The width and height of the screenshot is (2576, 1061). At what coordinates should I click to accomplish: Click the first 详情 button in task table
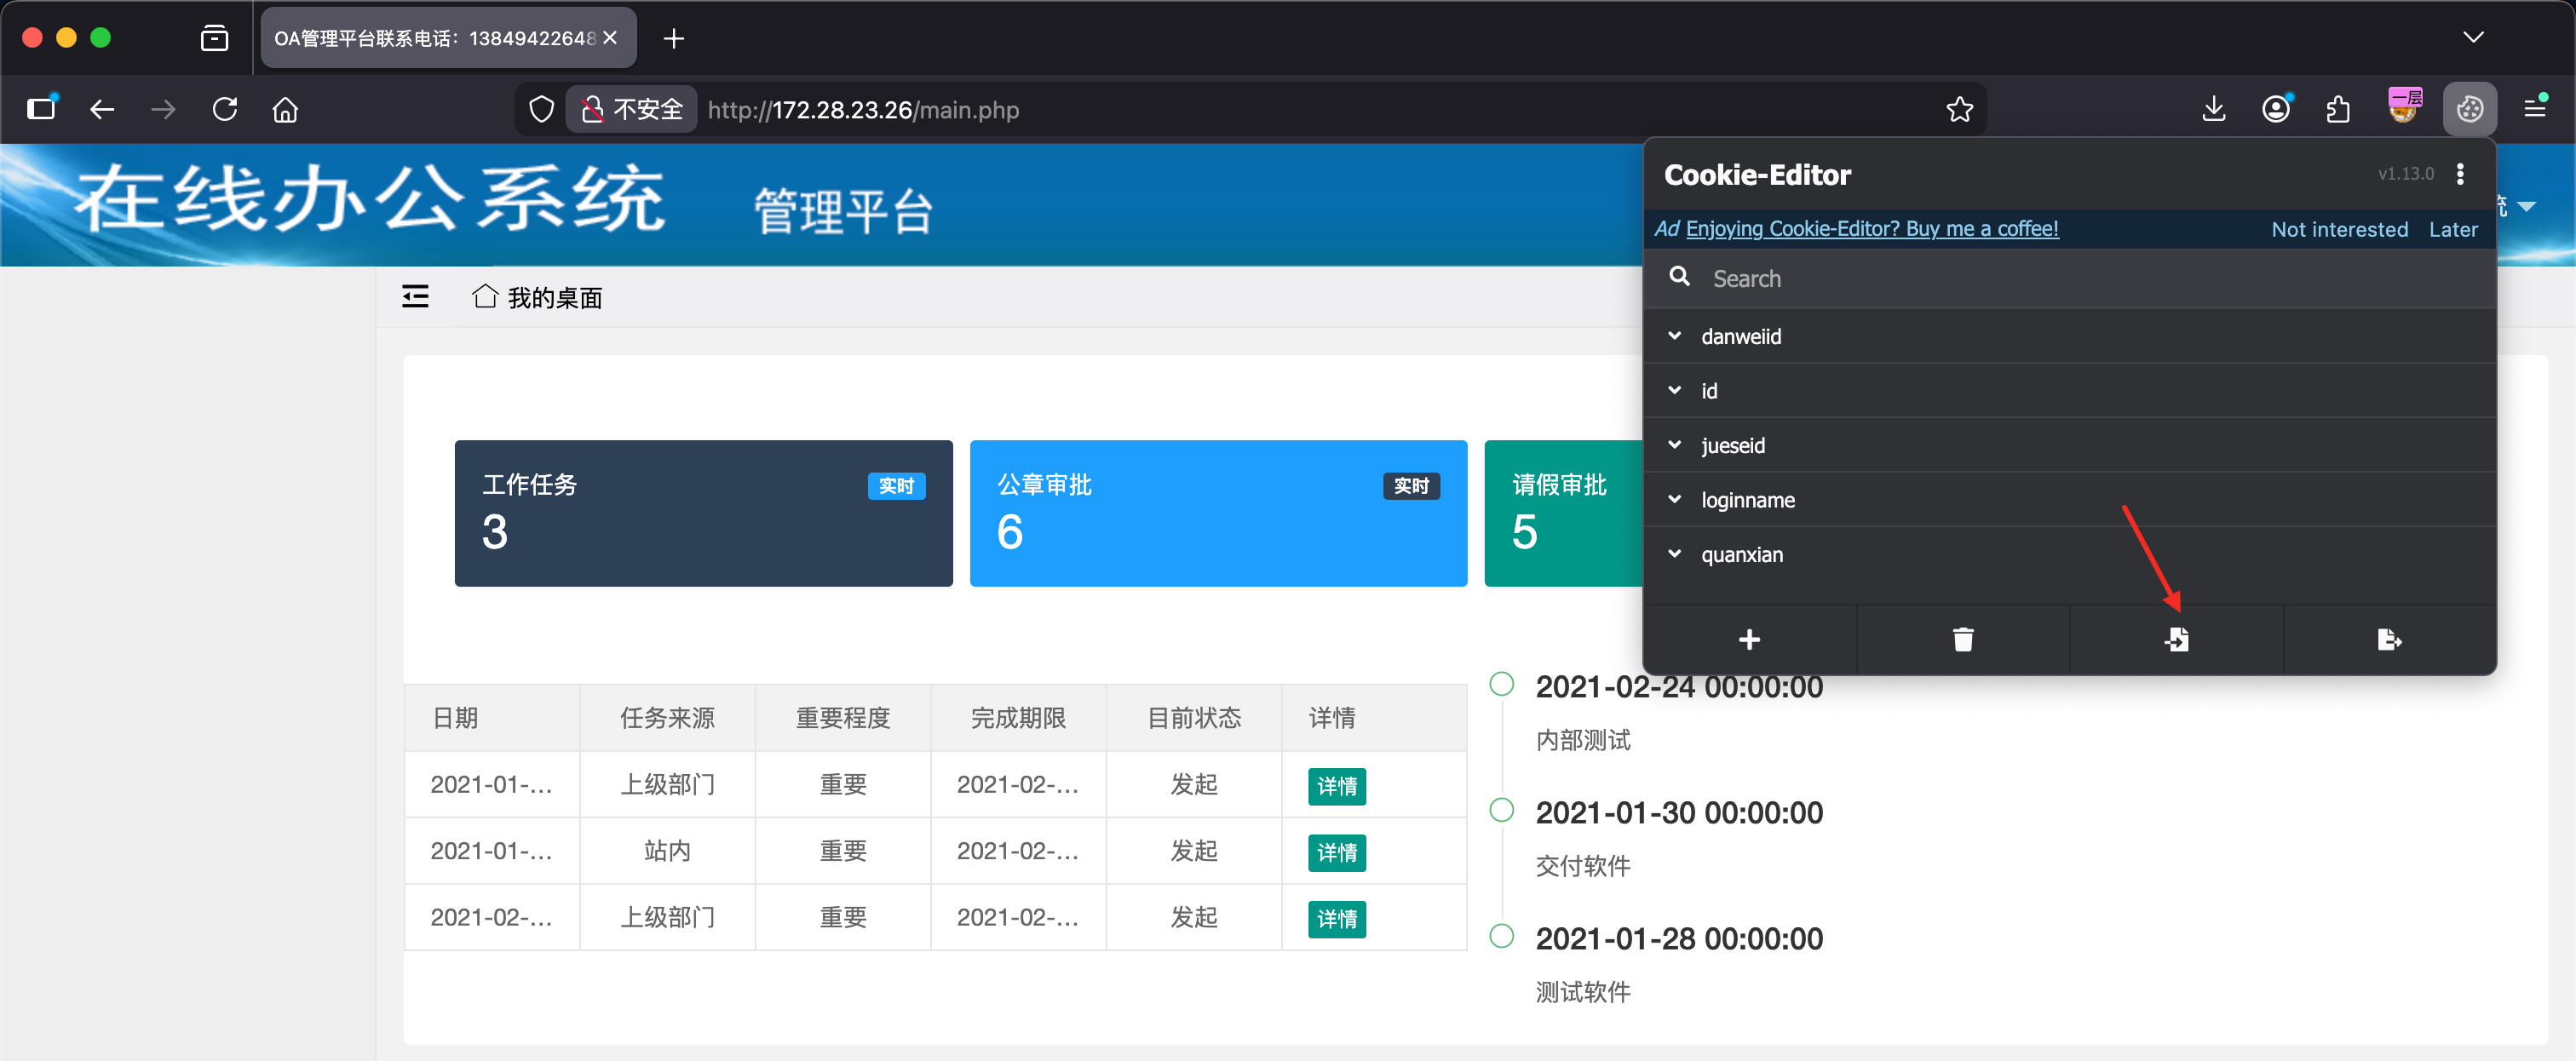pos(1336,785)
